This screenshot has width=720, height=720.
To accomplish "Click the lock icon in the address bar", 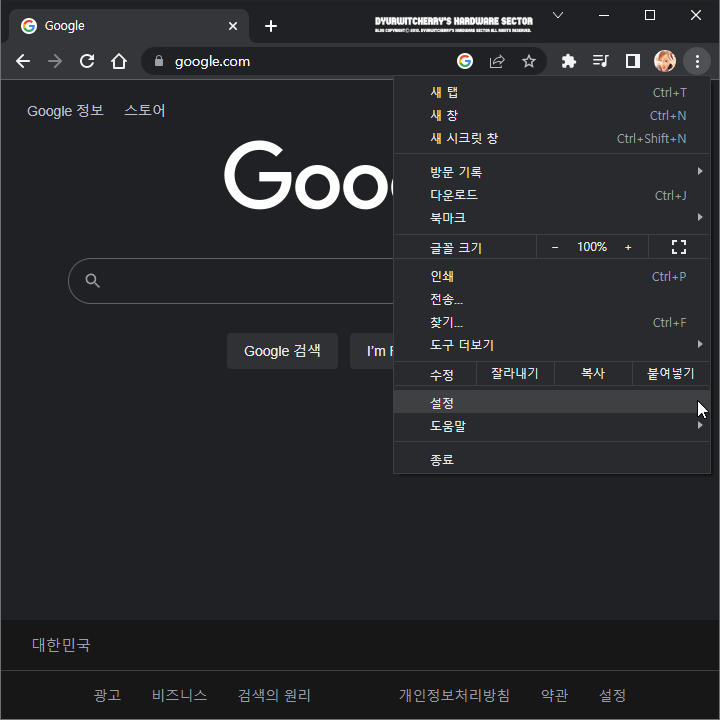I will (159, 61).
